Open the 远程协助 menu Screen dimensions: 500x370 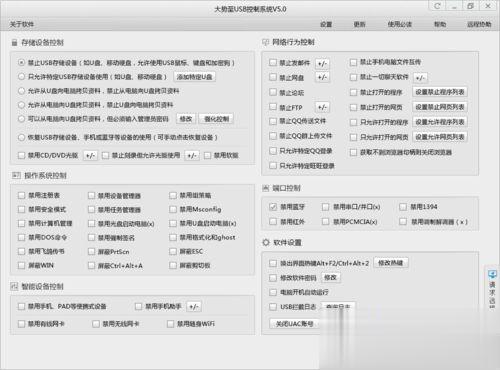point(479,24)
